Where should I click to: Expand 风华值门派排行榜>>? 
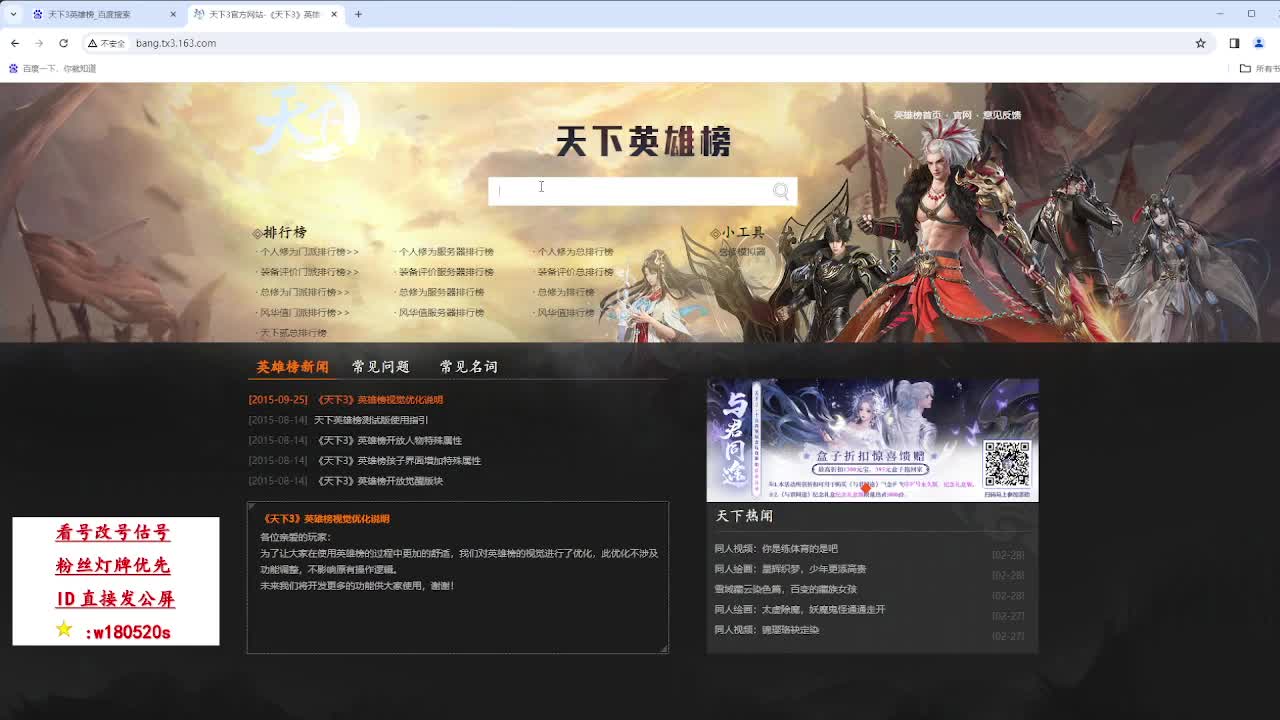tap(305, 313)
